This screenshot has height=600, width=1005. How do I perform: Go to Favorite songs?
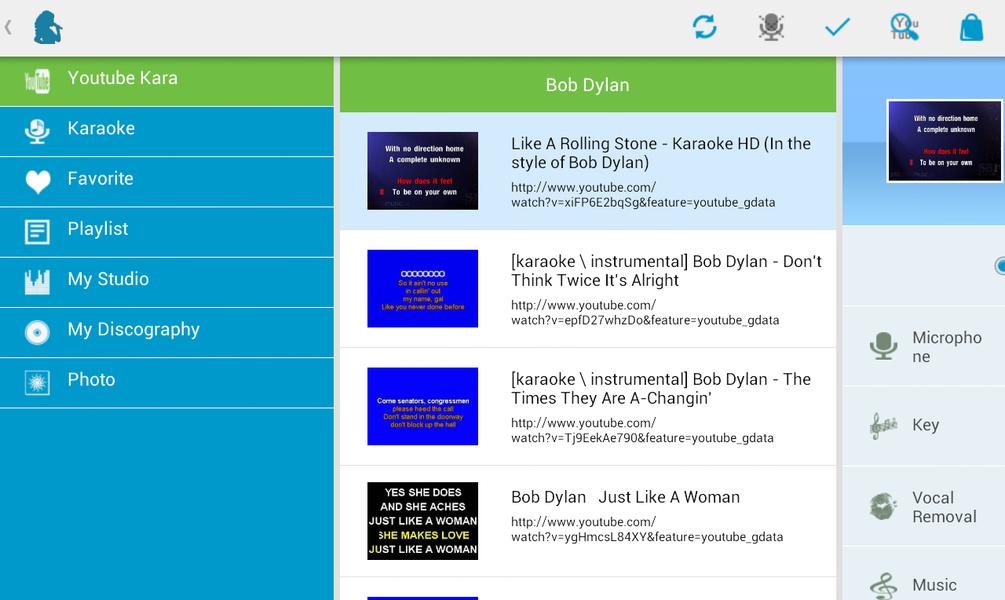pos(167,181)
